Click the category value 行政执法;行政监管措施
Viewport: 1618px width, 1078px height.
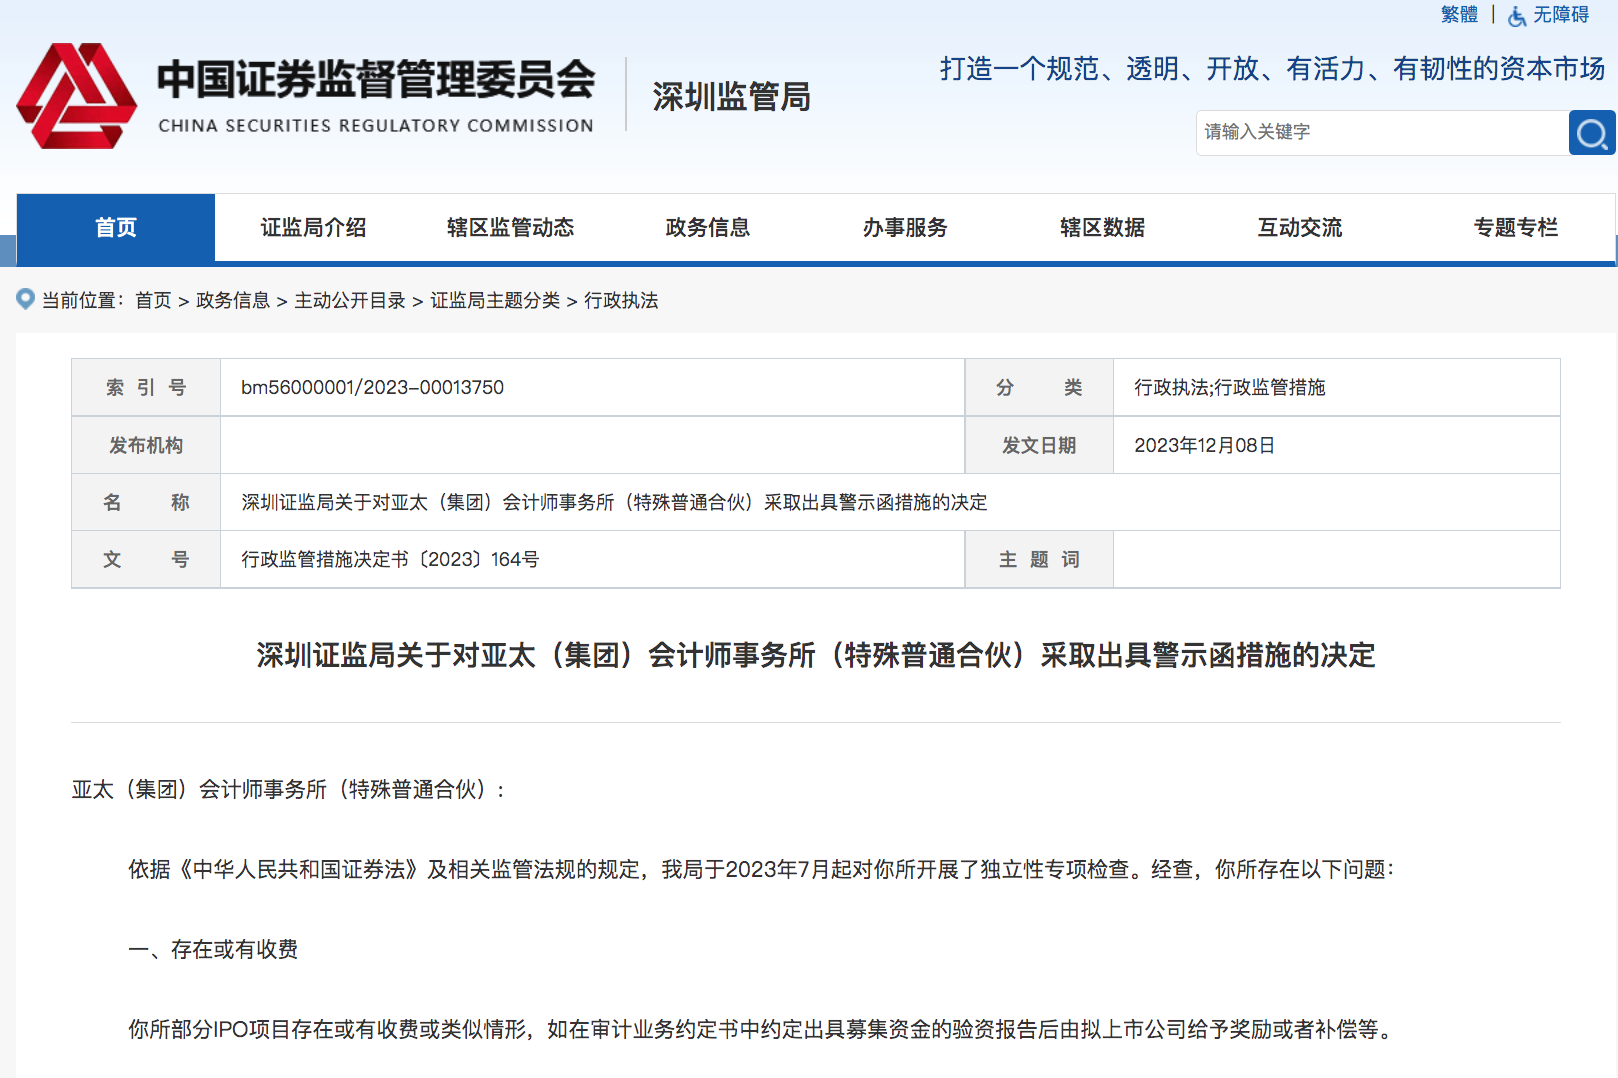tap(1230, 387)
